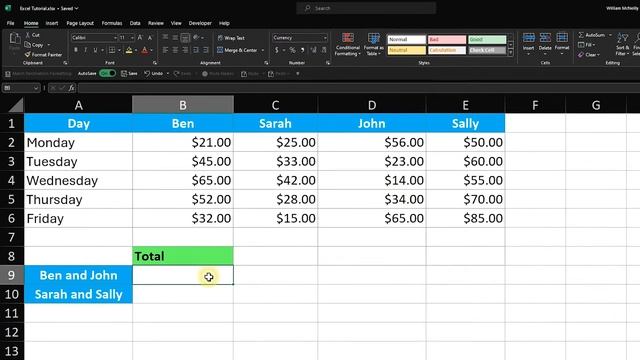Switch to the Data tab
Viewport: 640px width, 360px height.
click(135, 23)
